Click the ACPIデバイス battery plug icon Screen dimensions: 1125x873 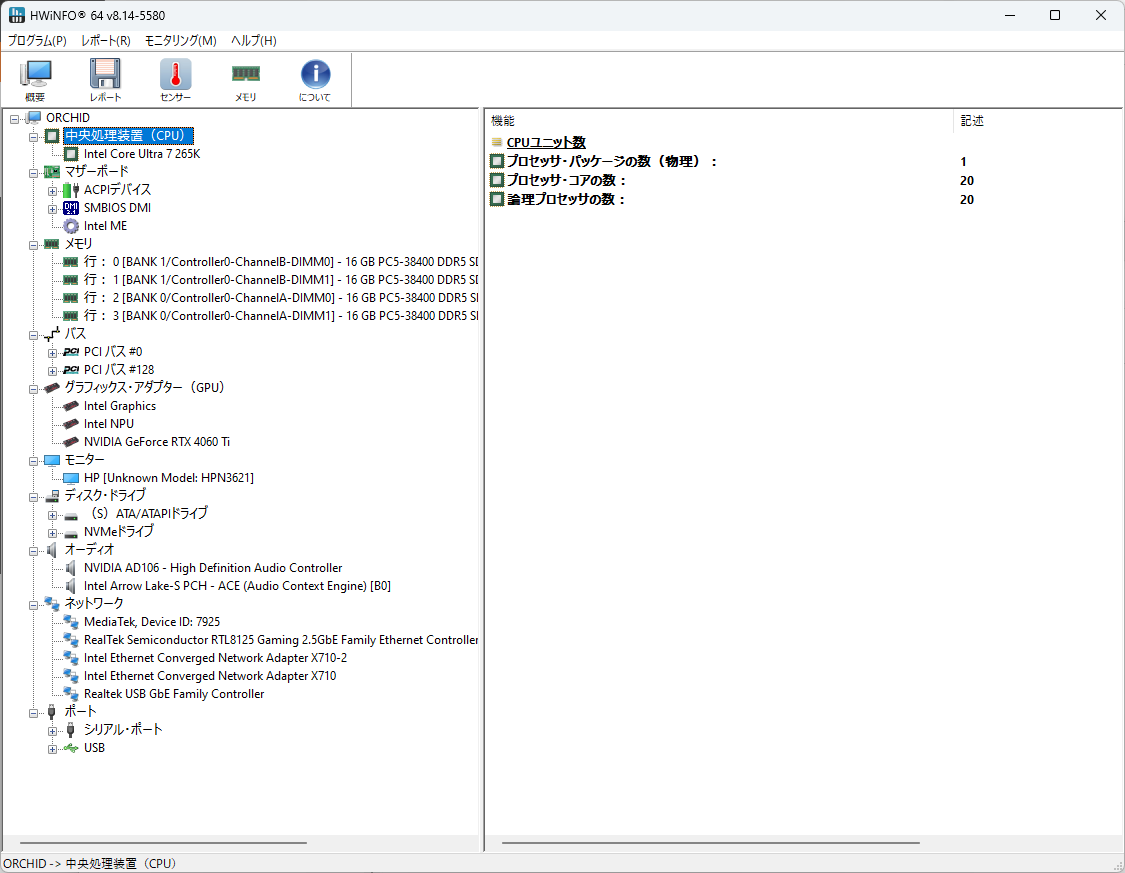[x=71, y=190]
